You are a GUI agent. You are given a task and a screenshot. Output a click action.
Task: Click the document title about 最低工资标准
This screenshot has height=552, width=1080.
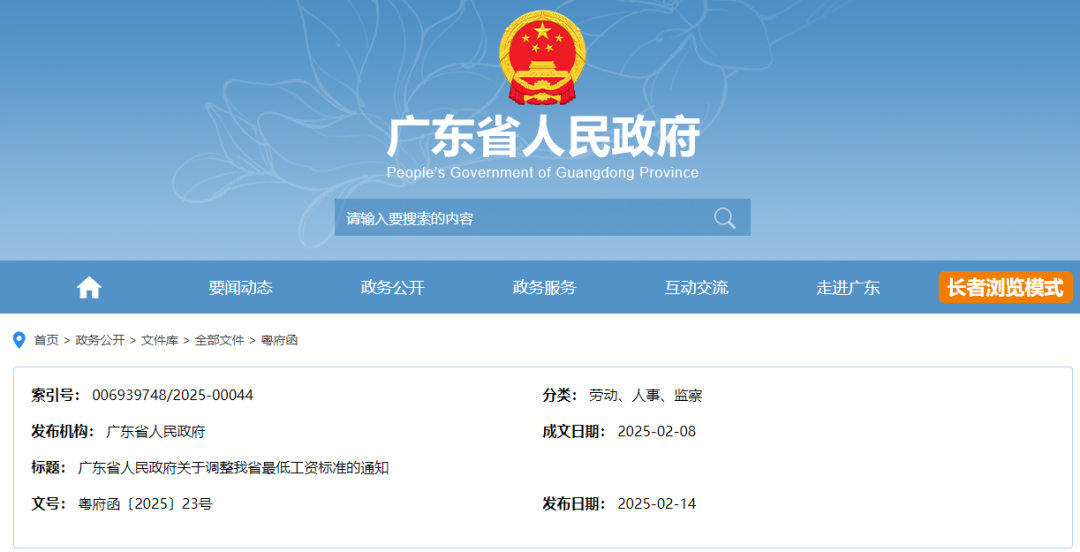(x=233, y=468)
